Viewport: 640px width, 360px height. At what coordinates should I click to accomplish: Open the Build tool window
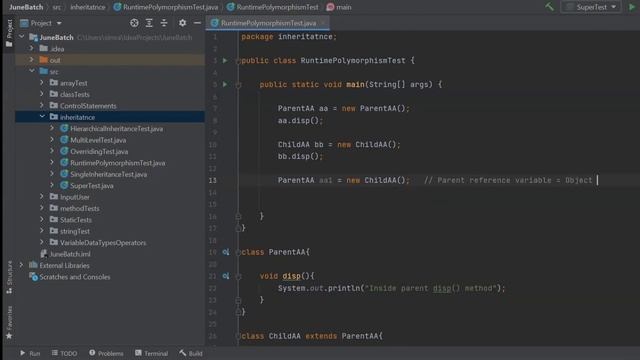coord(191,353)
